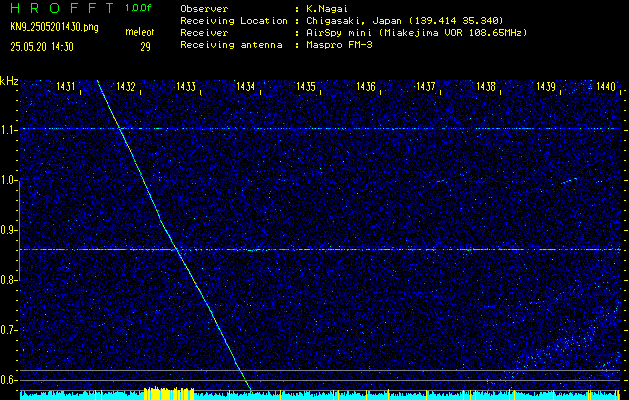Click the date stamp 25.05.20 14:30

click(42, 47)
